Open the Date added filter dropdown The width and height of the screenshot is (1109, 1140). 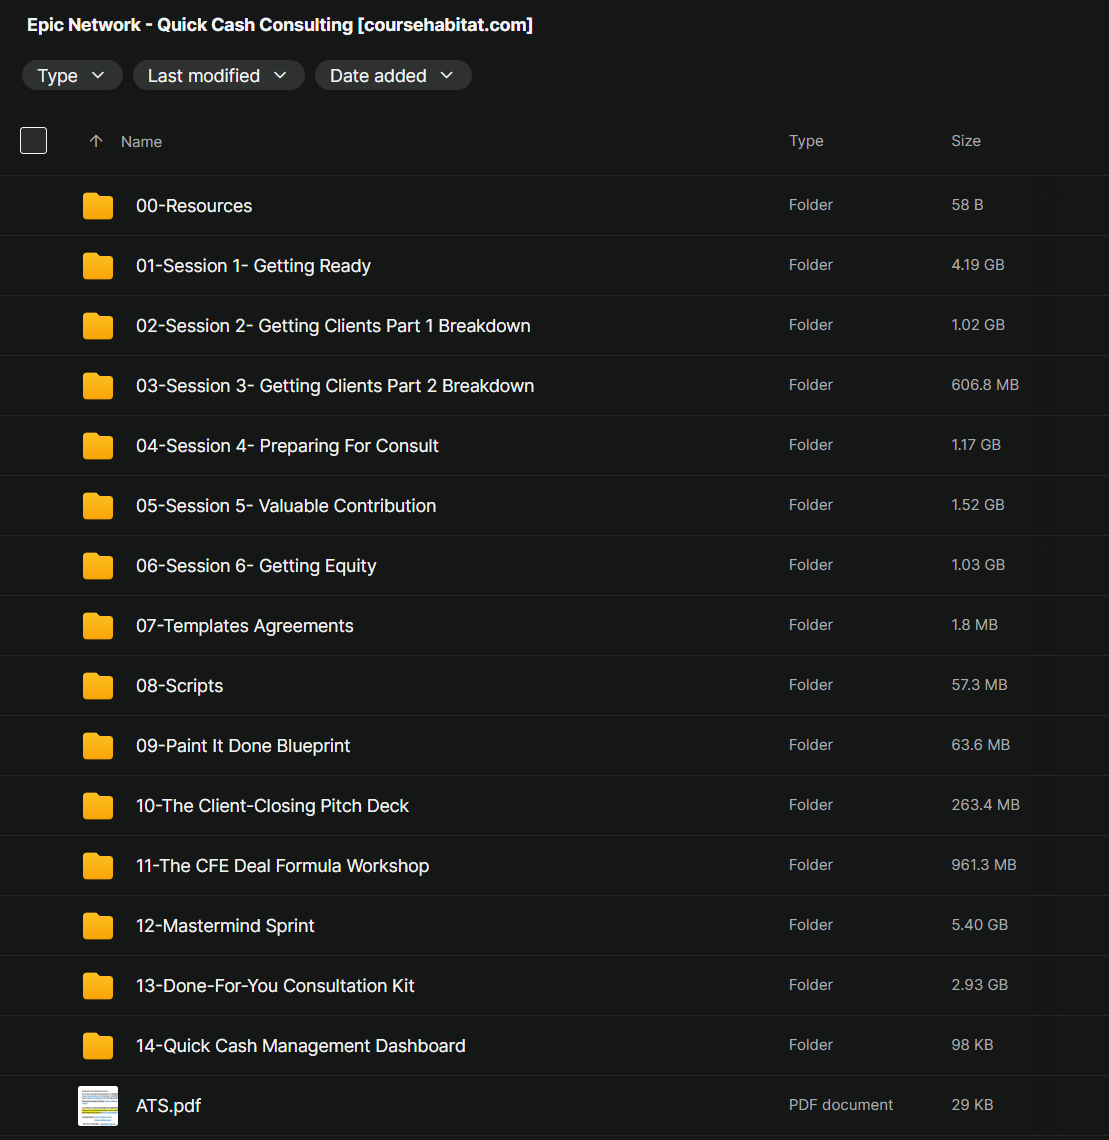392,76
